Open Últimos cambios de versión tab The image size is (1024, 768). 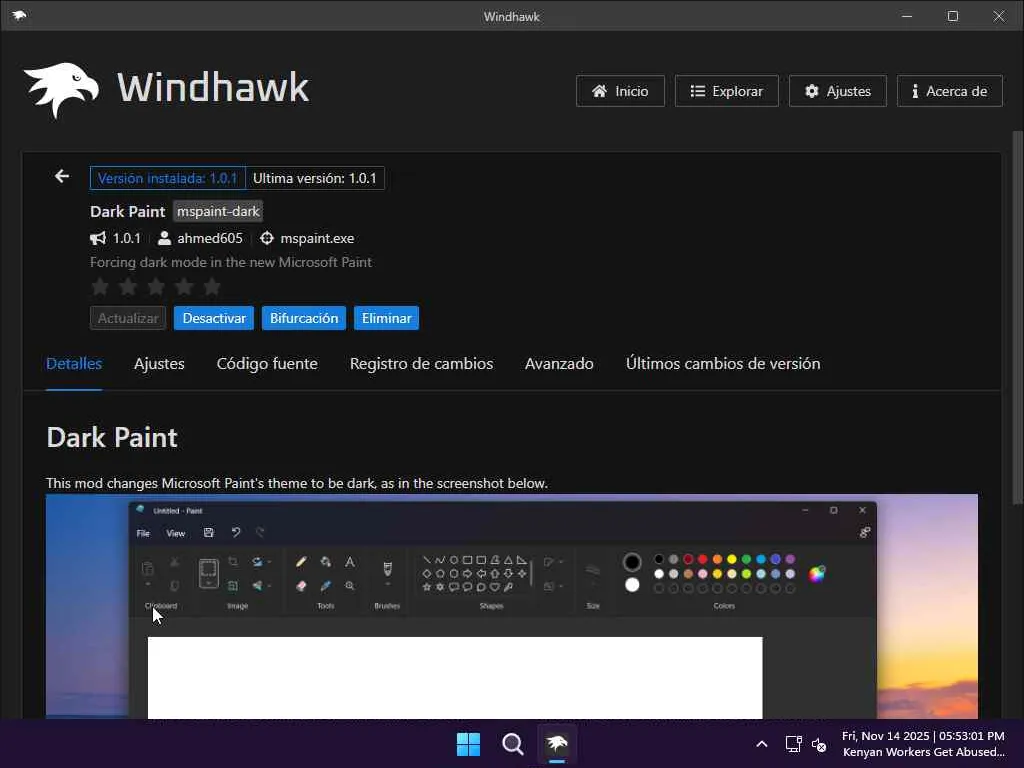pyautogui.click(x=723, y=364)
